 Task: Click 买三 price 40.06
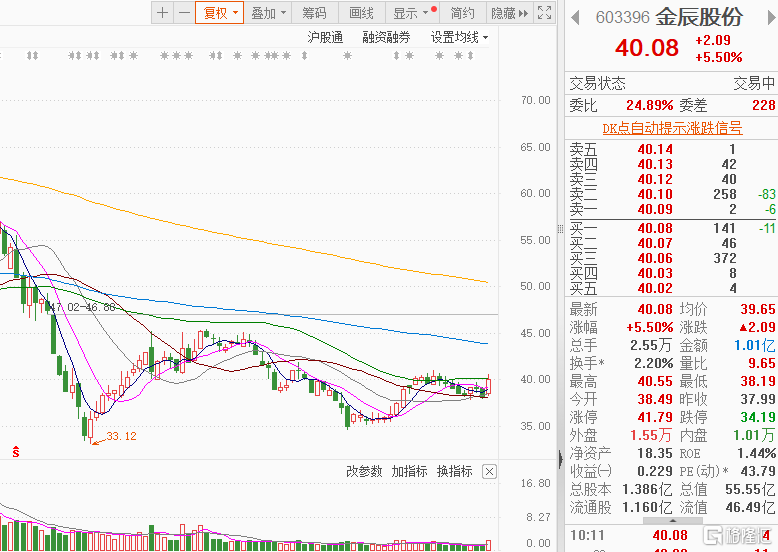point(655,258)
